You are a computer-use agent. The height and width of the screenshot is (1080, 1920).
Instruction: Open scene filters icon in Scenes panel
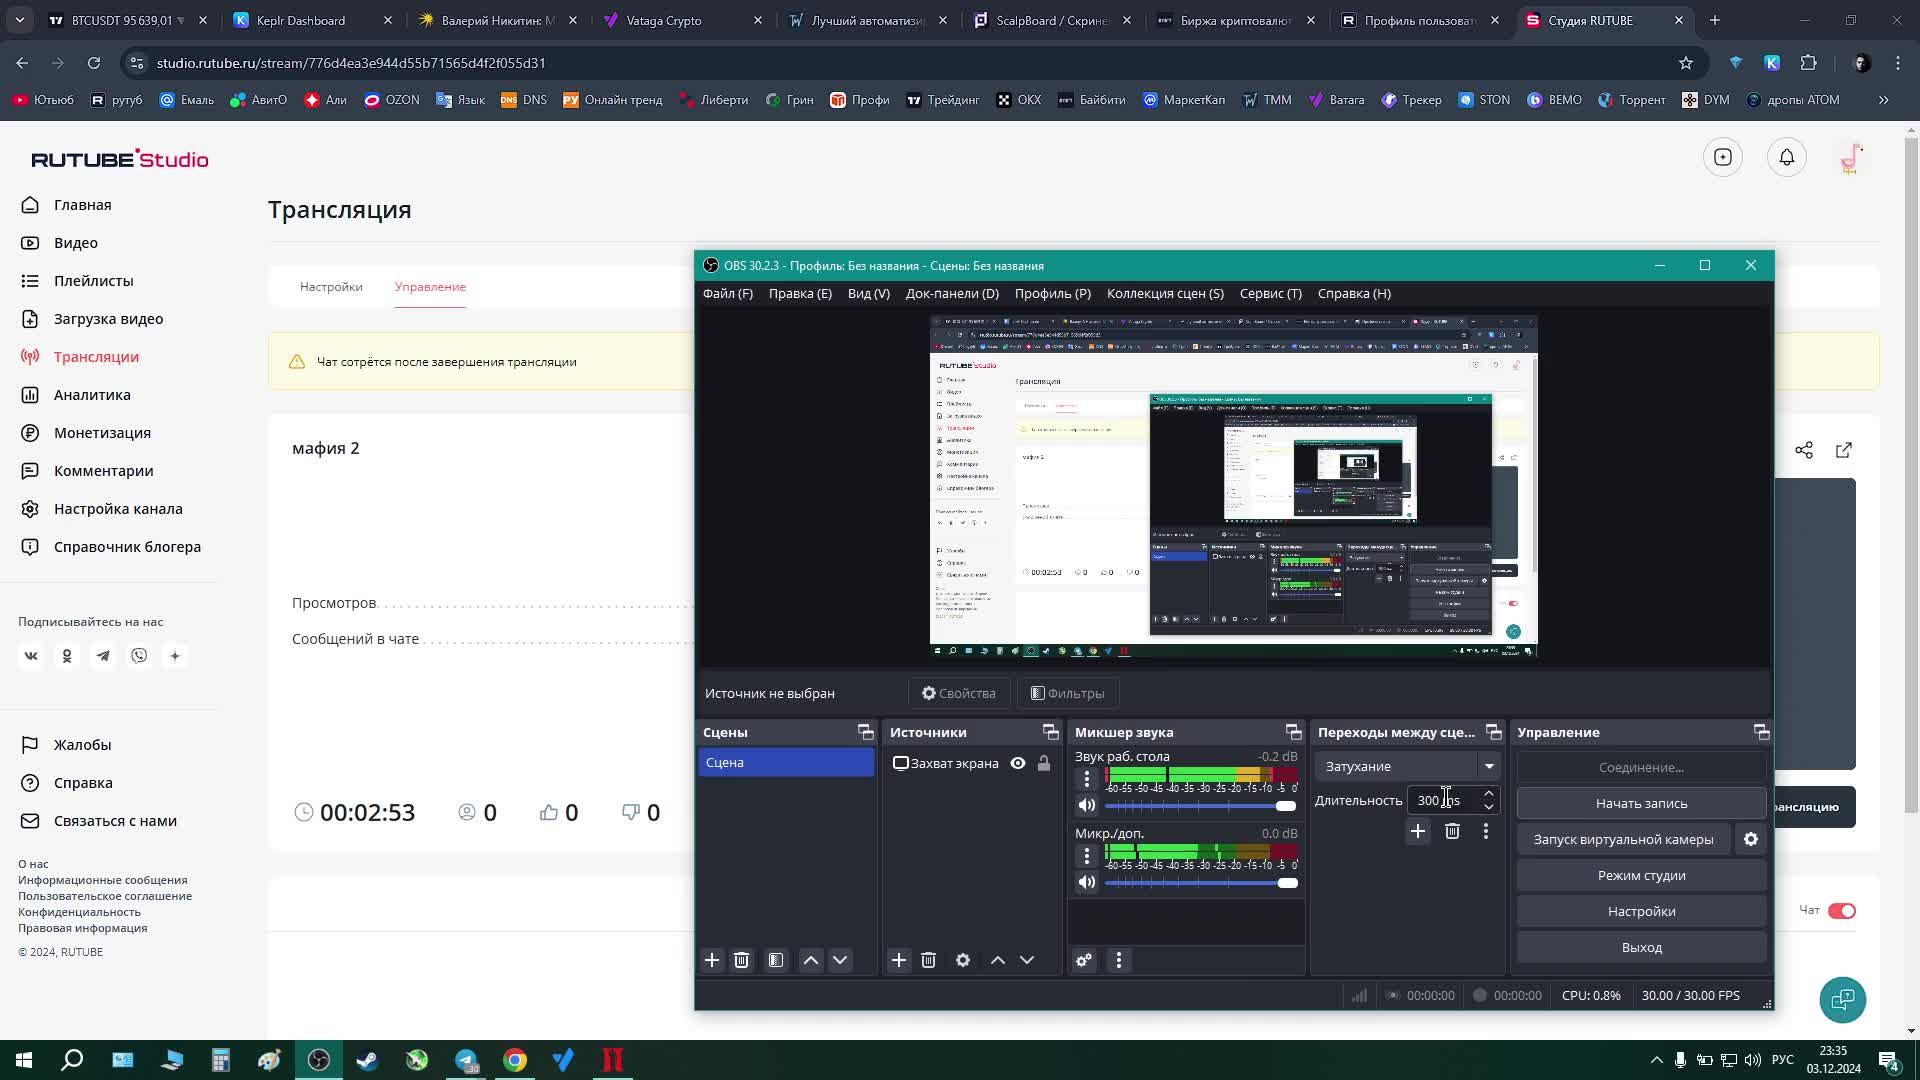pos(776,960)
